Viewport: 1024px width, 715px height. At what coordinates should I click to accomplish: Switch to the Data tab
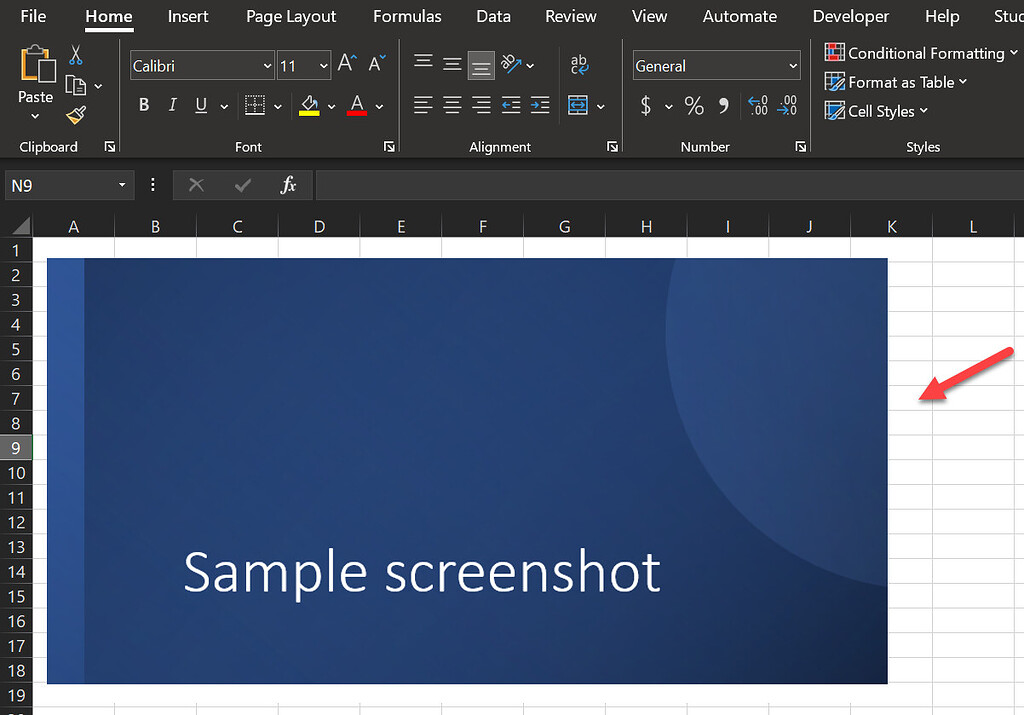pos(494,16)
